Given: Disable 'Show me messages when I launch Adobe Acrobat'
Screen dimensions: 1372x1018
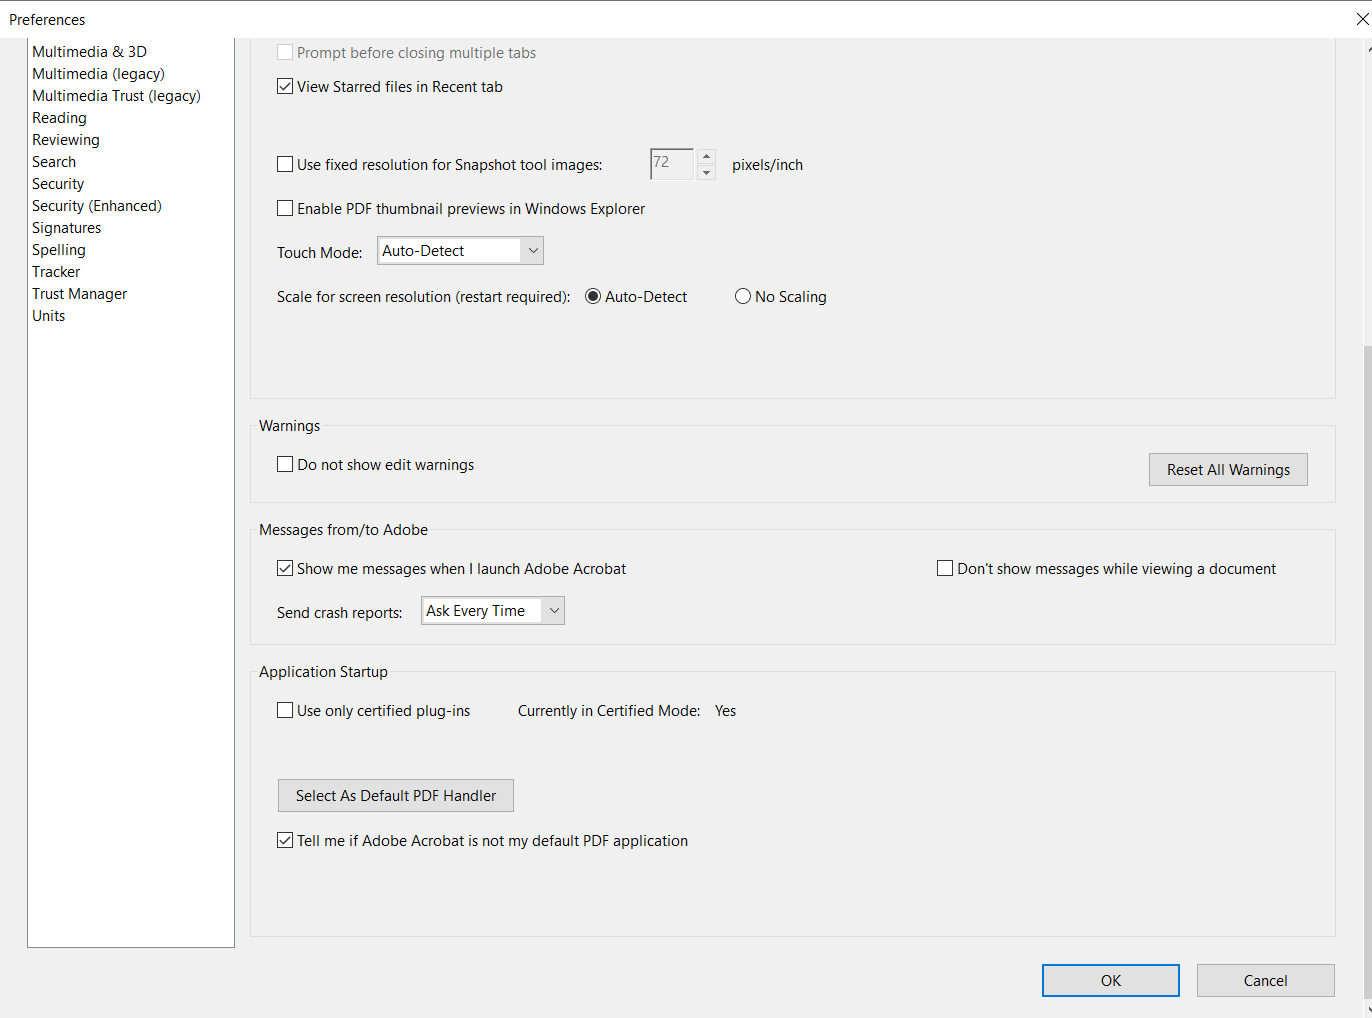Looking at the screenshot, I should pos(285,568).
